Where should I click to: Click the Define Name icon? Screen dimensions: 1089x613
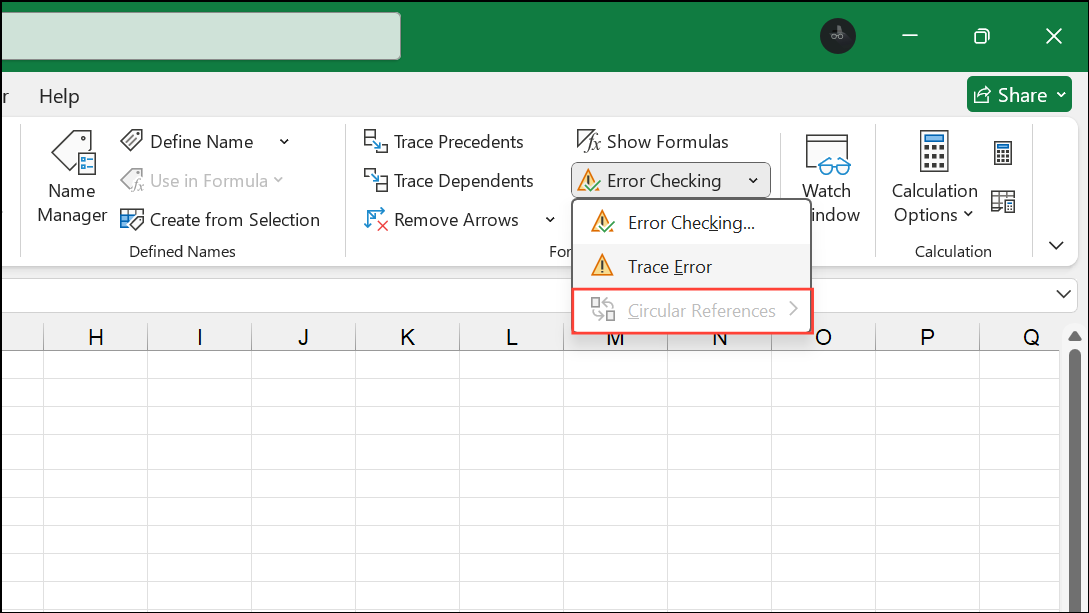134,140
